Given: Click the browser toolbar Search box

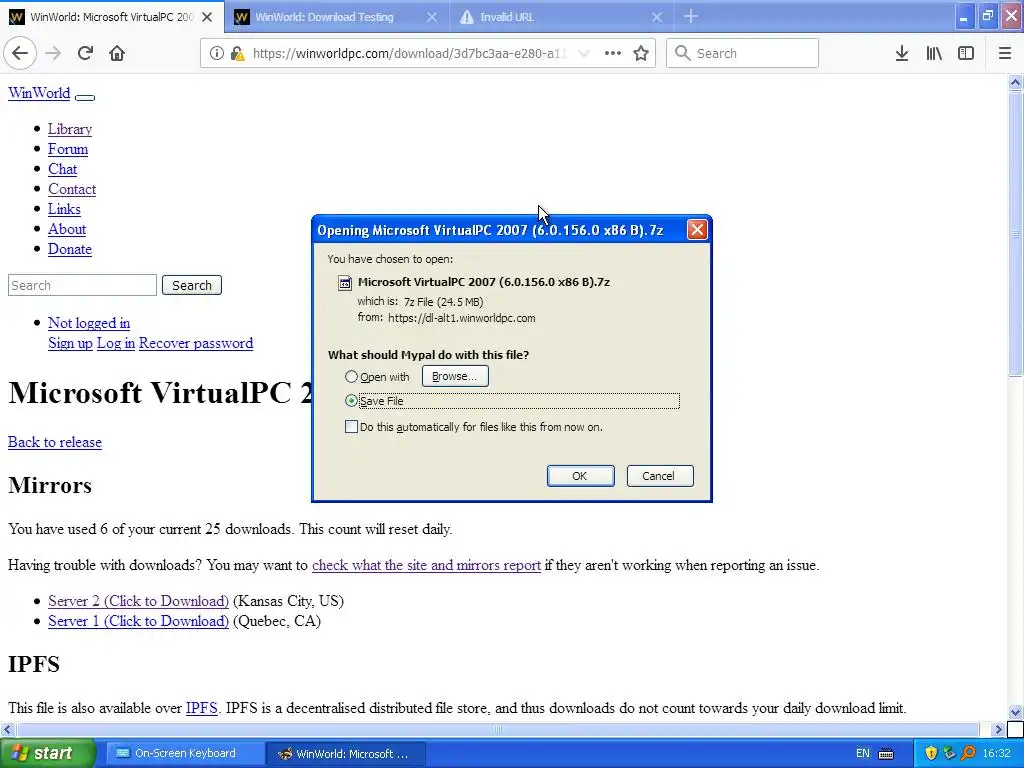Looking at the screenshot, I should (743, 53).
